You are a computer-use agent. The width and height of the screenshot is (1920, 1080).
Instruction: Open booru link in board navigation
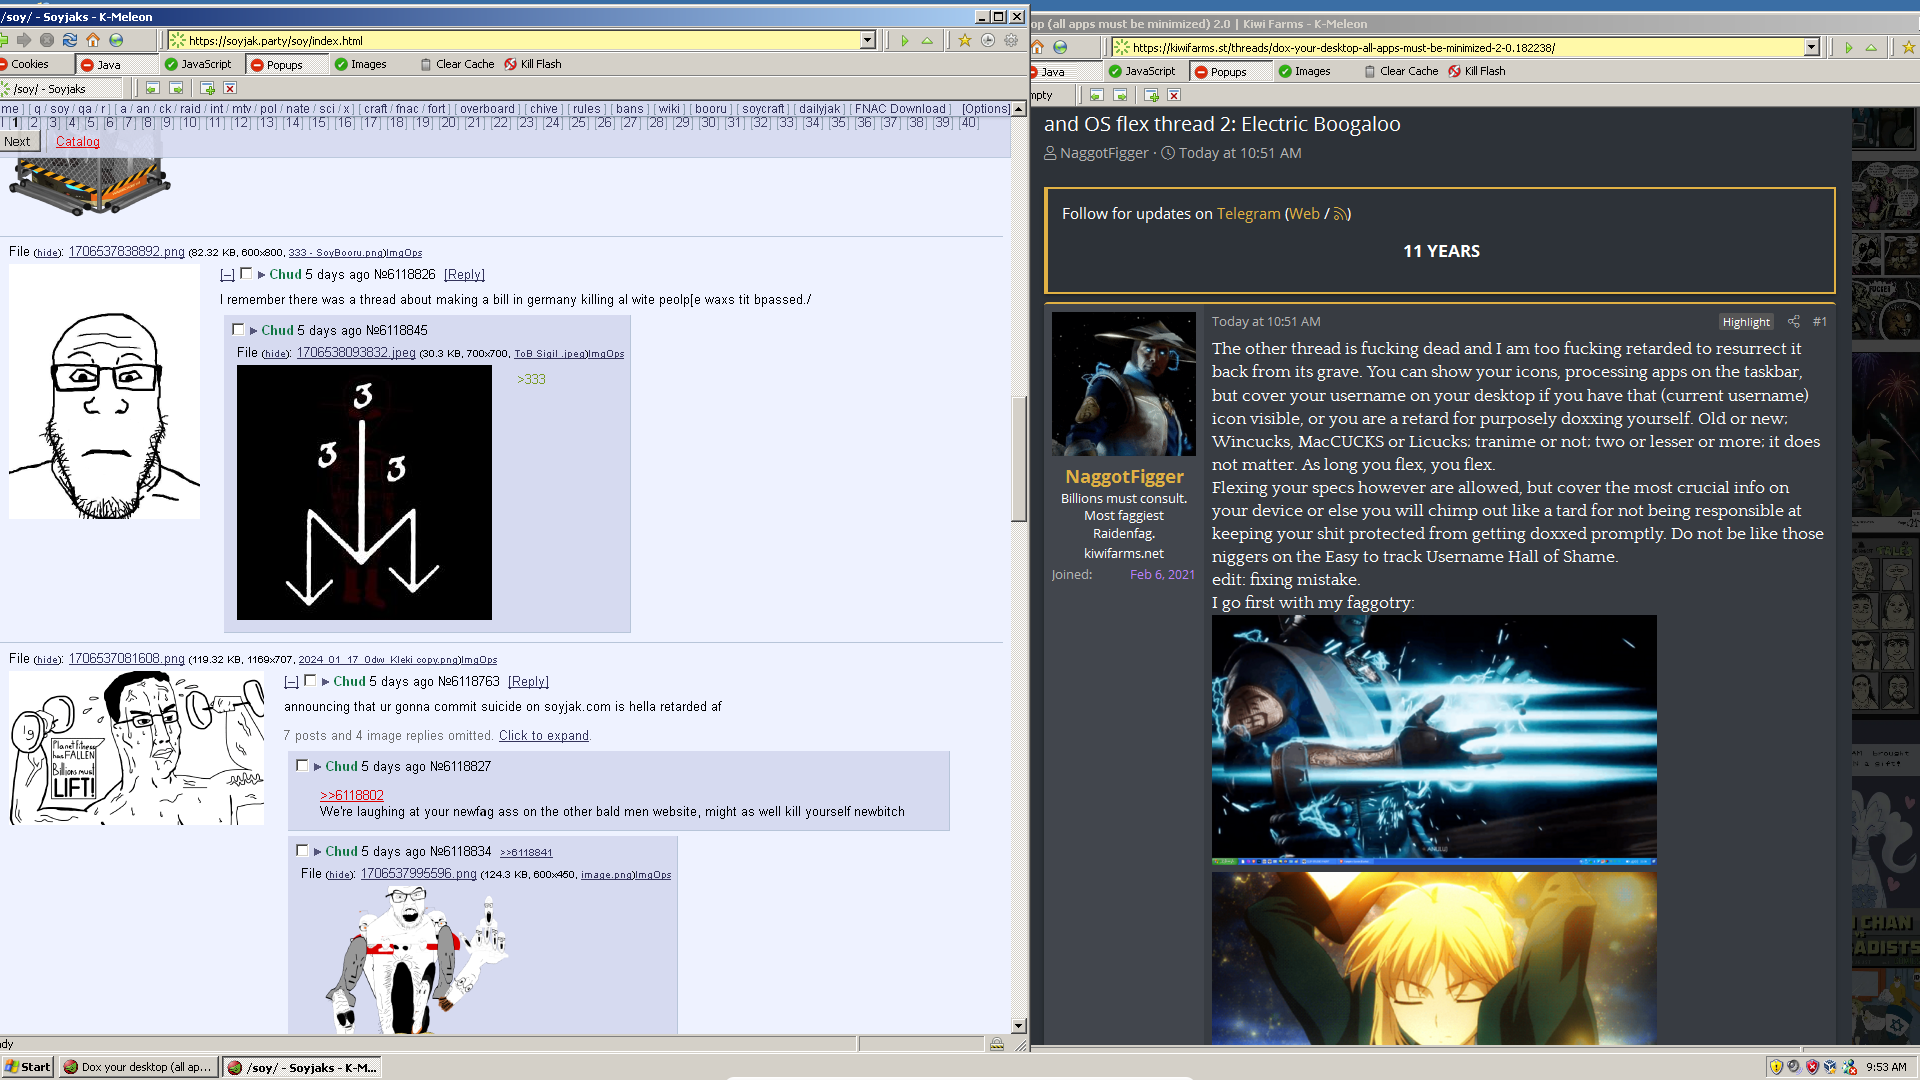click(711, 109)
